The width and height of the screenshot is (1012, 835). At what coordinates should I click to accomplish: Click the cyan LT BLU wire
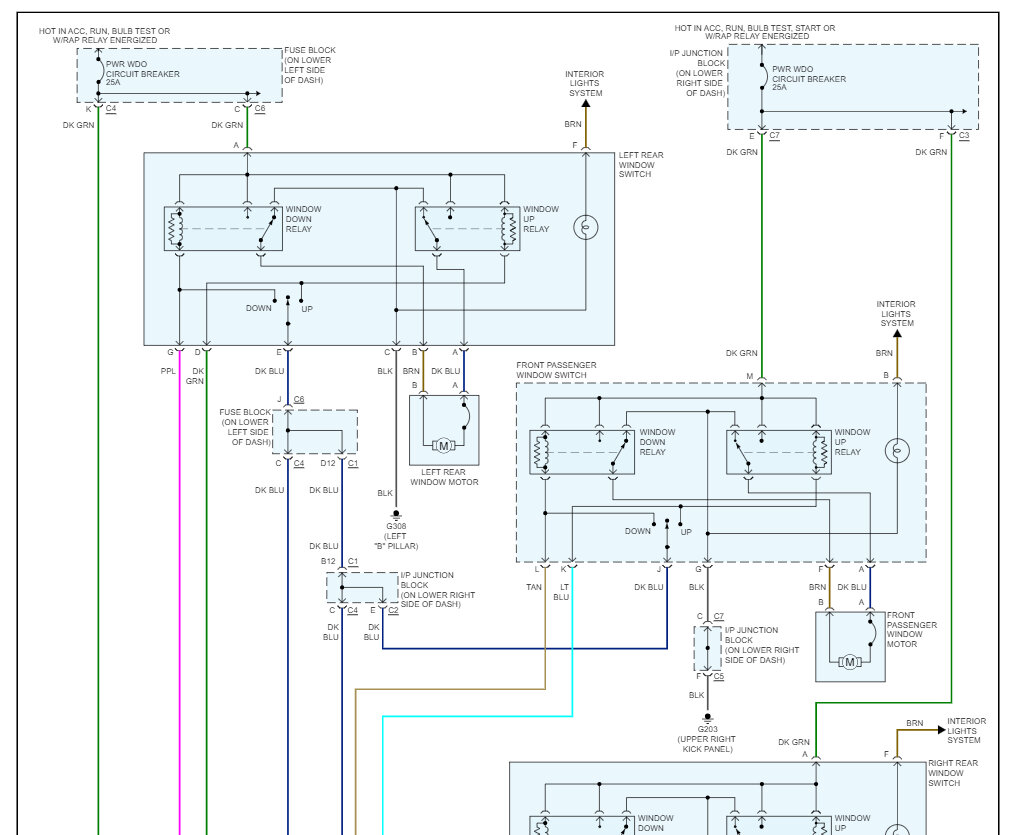(x=478, y=716)
